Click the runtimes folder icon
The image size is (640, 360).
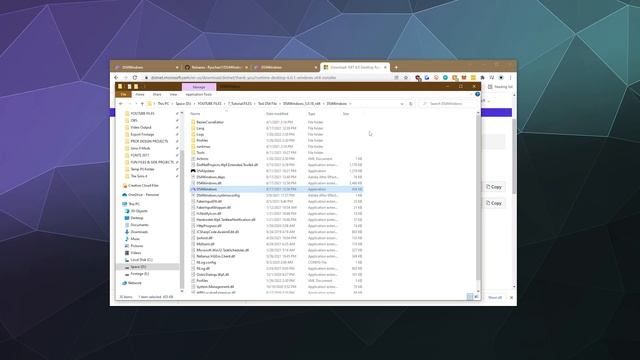(193, 147)
